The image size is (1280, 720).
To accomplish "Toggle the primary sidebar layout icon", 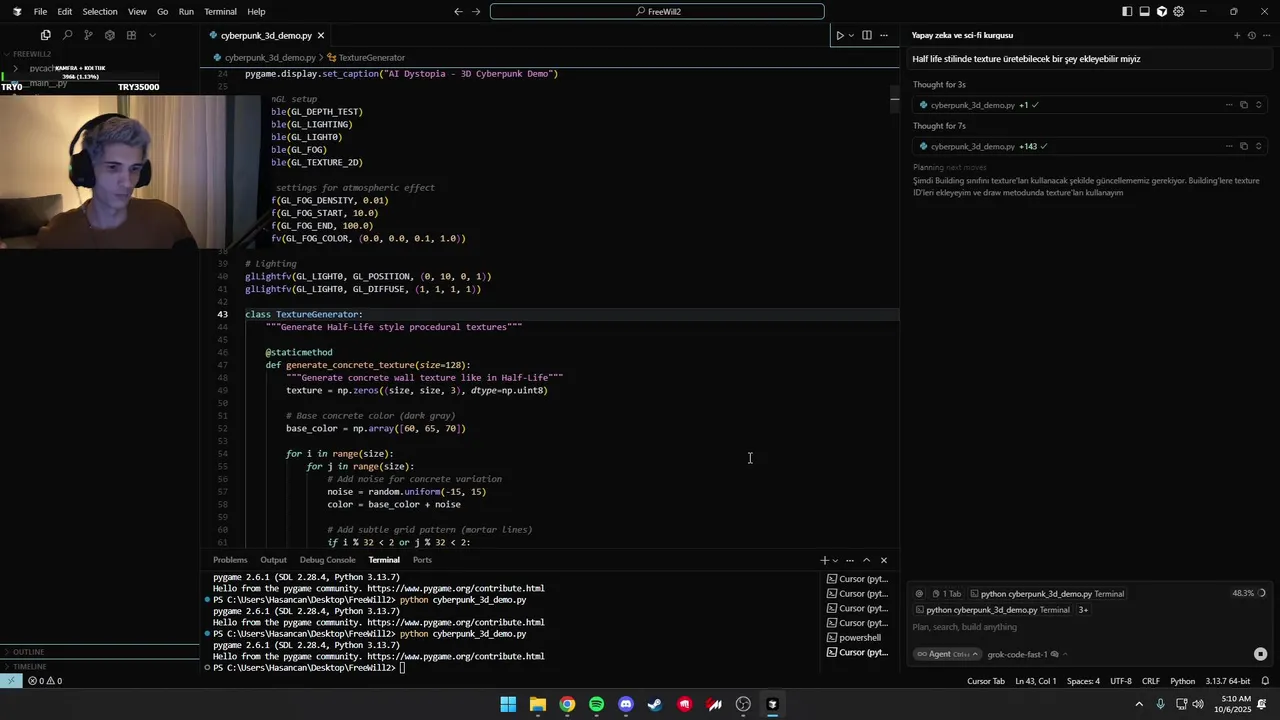I will pos(1127,12).
